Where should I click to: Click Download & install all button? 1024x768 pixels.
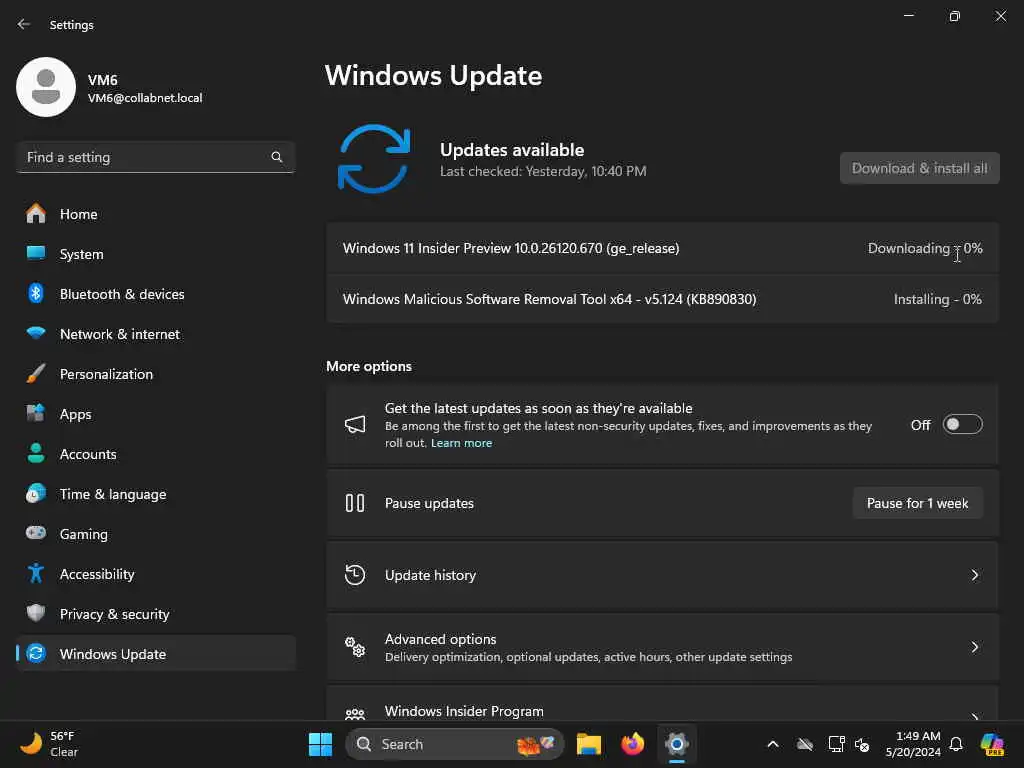[x=920, y=168]
